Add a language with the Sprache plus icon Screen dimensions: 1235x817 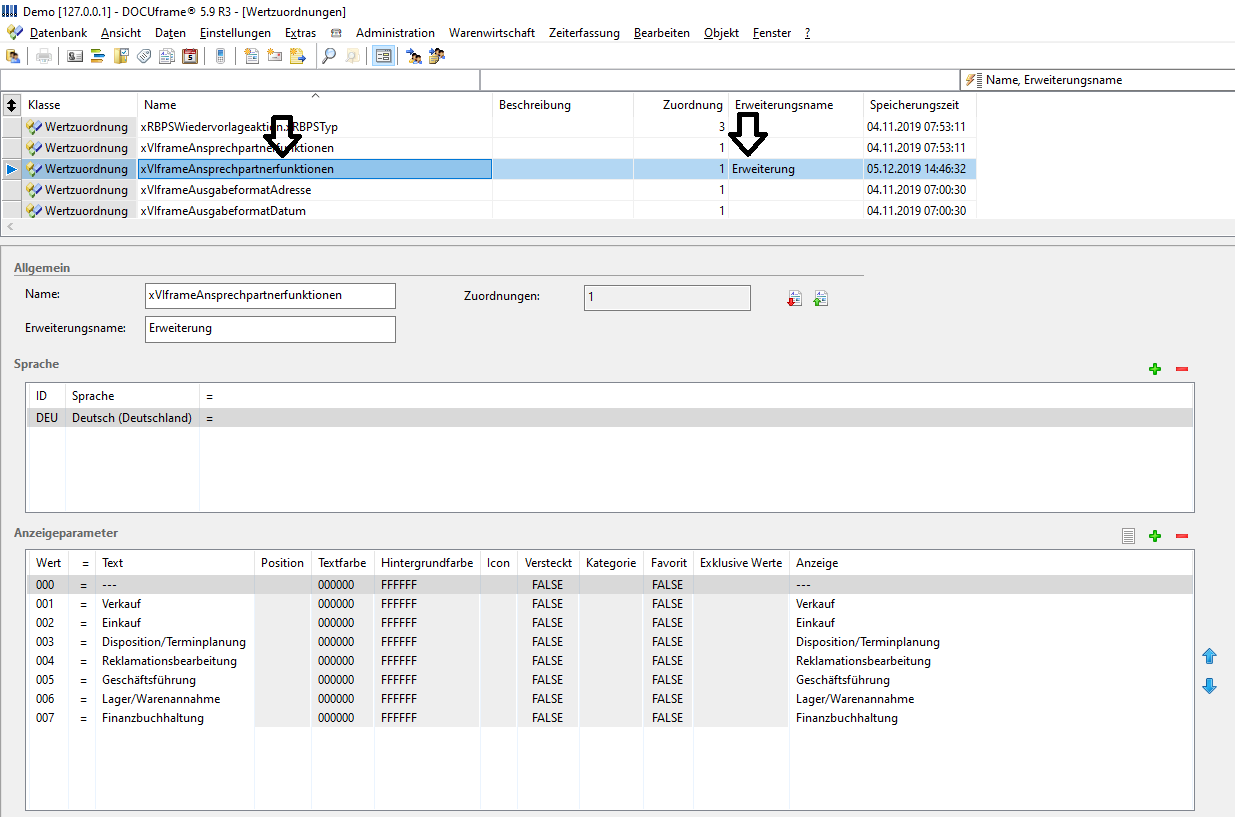coord(1155,369)
